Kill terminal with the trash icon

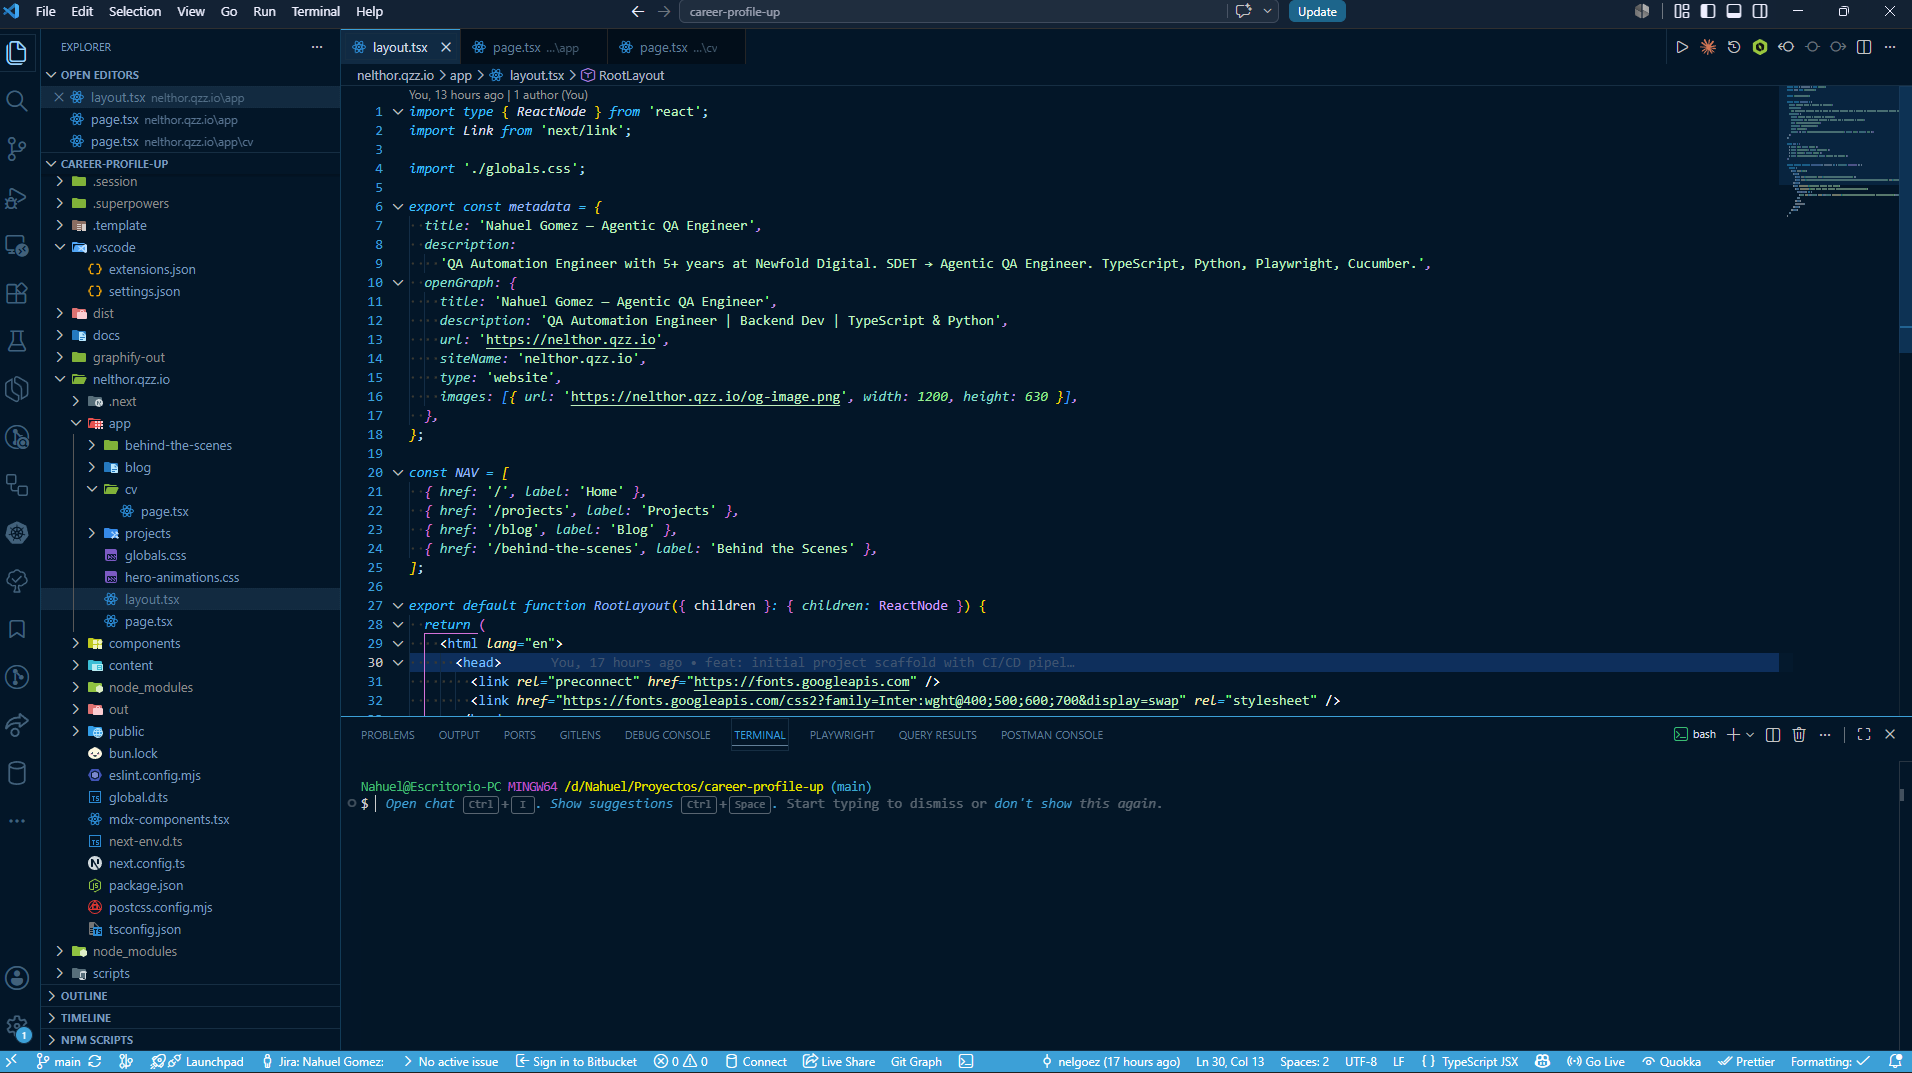tap(1799, 734)
